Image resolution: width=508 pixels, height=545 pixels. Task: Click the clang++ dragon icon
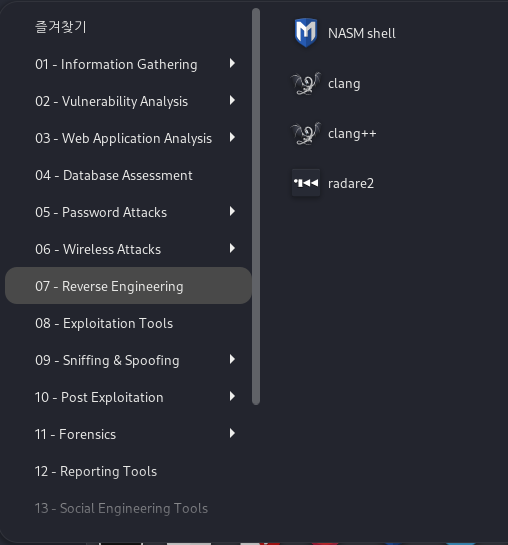click(x=306, y=133)
